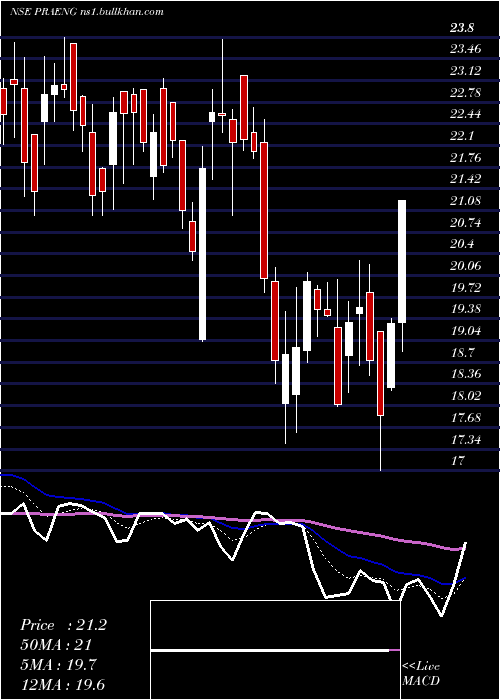Click the 19.04 price axis label
Image resolution: width=500 pixels, height=700 pixels.
point(466,332)
